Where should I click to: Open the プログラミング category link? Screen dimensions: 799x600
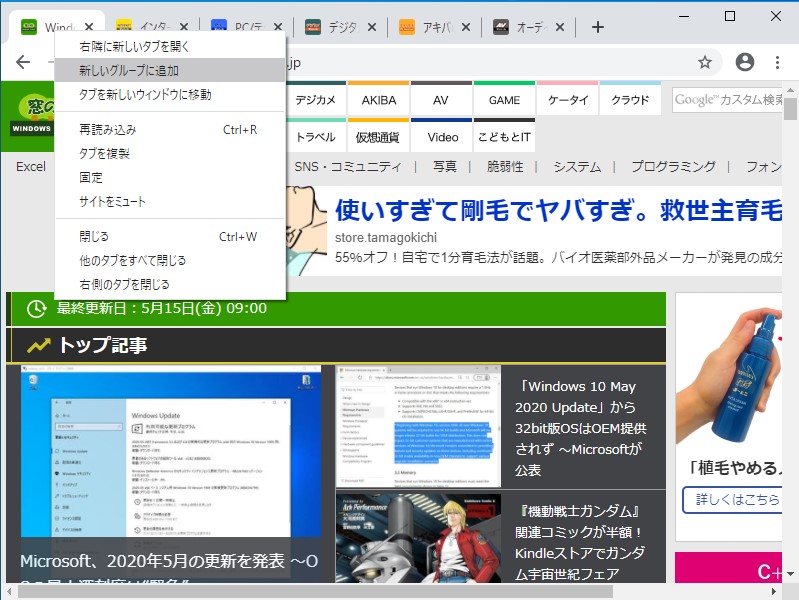point(673,167)
